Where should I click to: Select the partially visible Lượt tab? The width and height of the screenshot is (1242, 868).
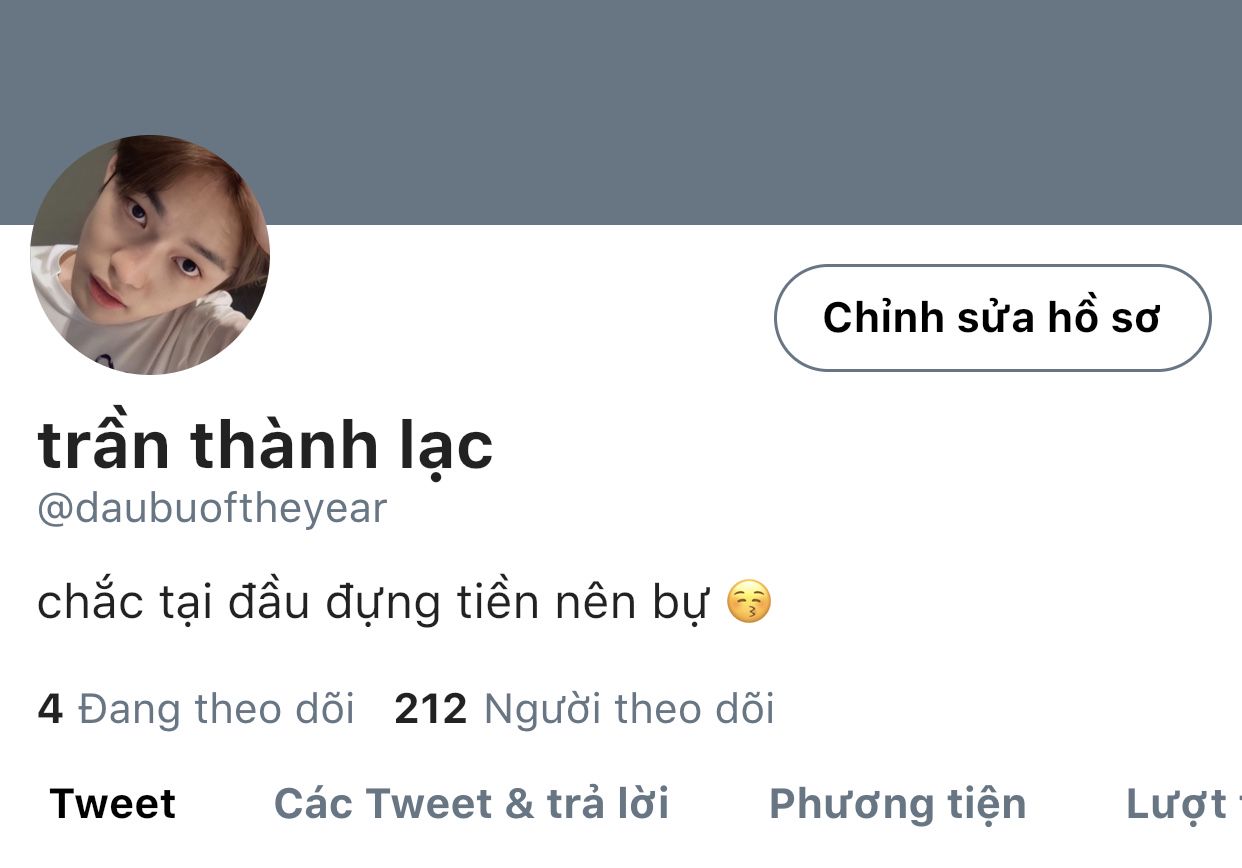(x=1180, y=804)
